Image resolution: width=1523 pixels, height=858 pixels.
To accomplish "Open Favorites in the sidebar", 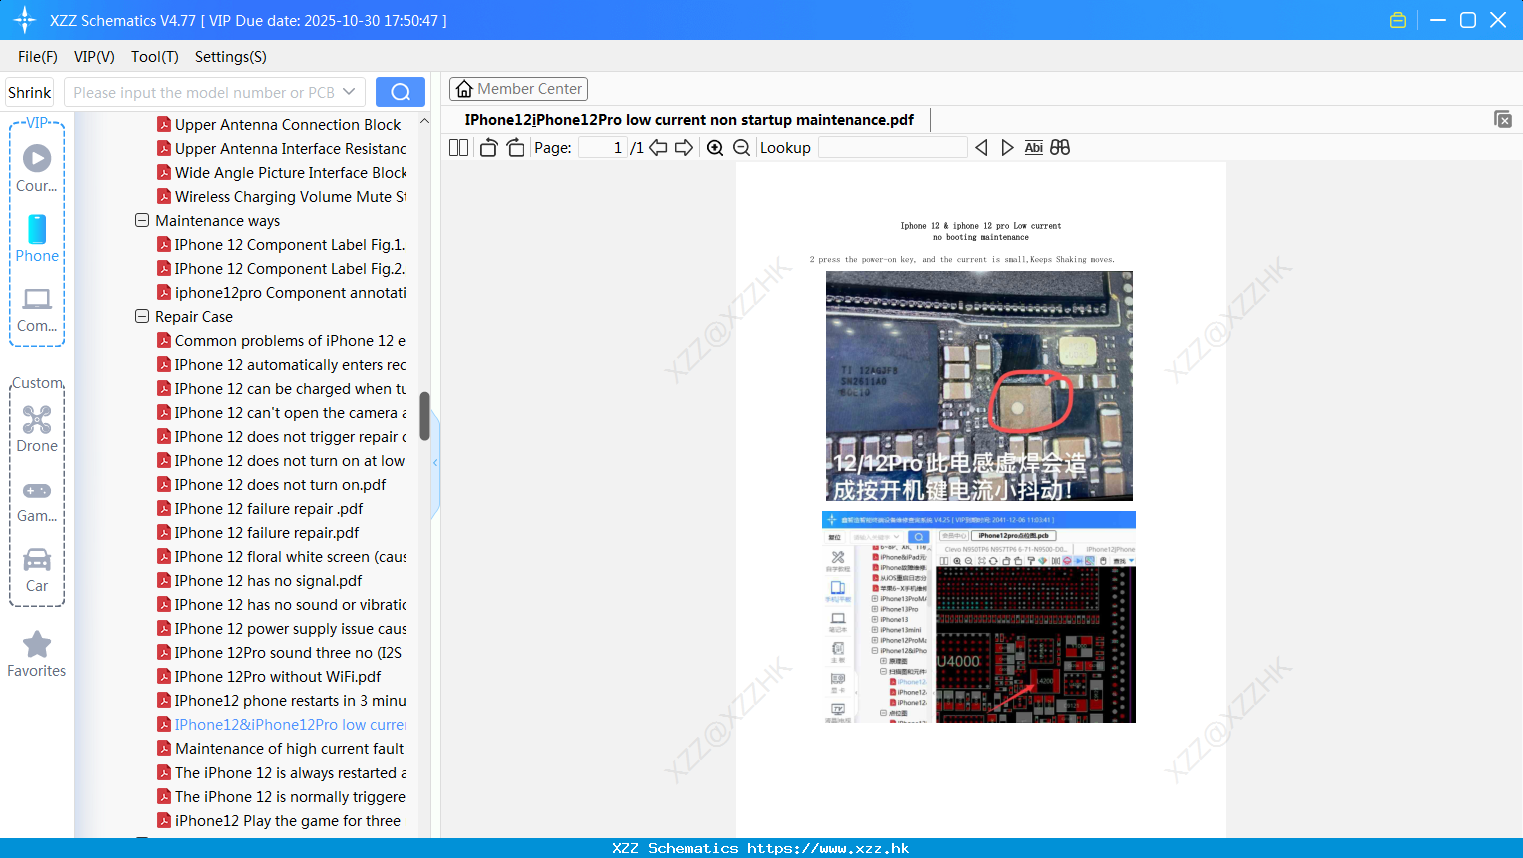I will point(37,655).
